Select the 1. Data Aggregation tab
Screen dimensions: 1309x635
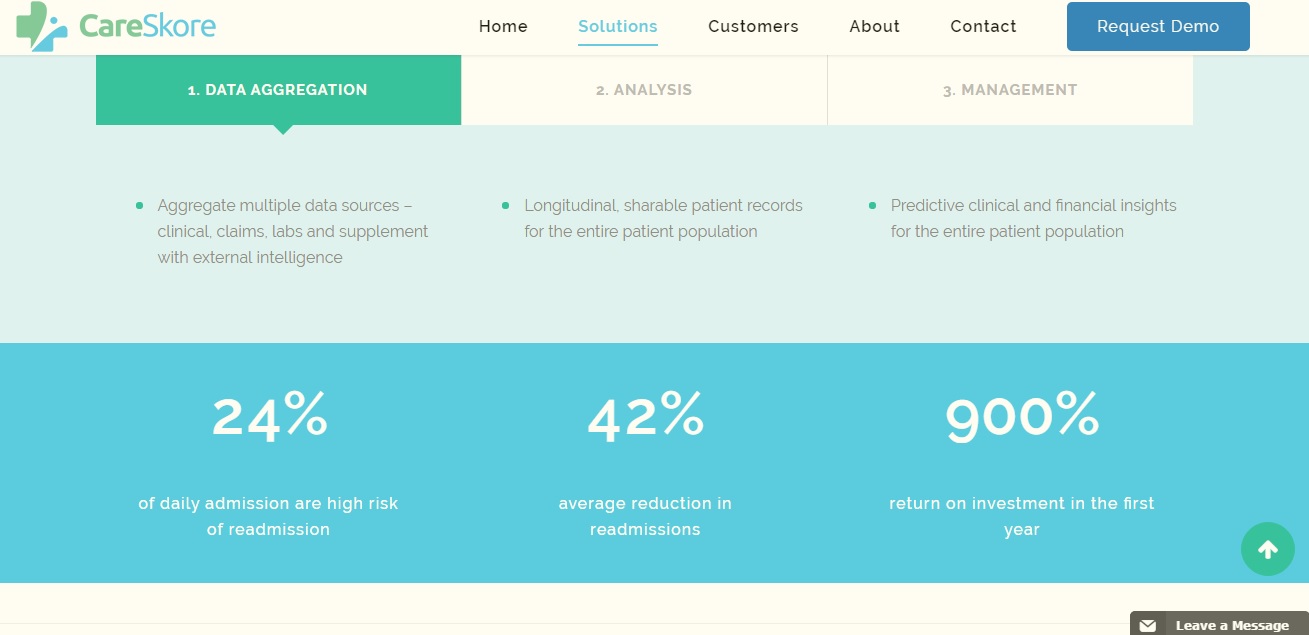(x=278, y=90)
